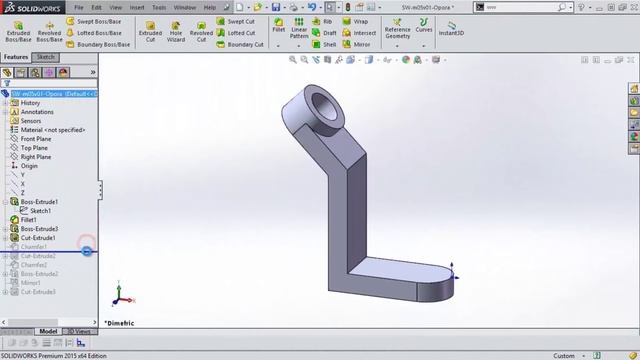This screenshot has height=360, width=640.
Task: Toggle the Instant3D mode
Action: pos(451,28)
